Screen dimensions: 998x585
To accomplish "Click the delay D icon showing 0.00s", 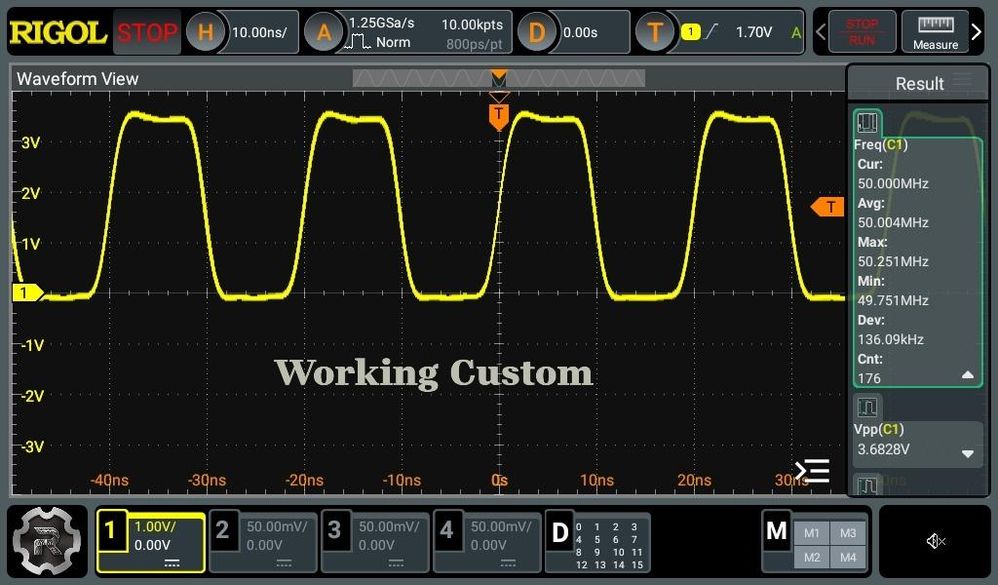I will [x=537, y=31].
